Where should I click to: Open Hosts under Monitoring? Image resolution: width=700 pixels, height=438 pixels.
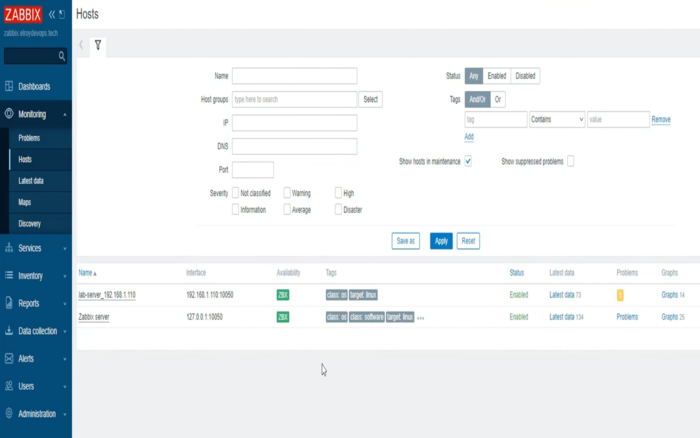tap(25, 159)
